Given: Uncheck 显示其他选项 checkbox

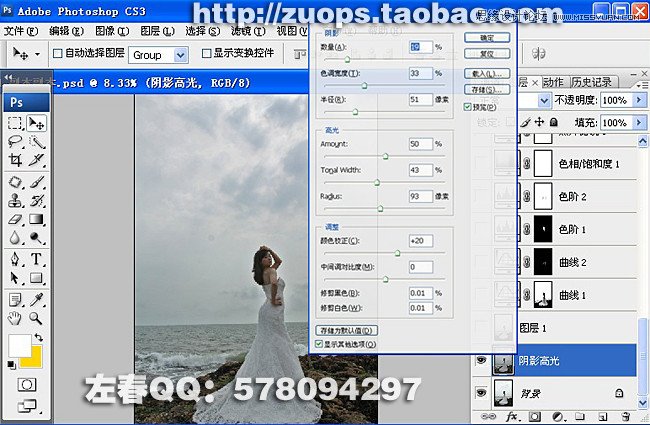Looking at the screenshot, I should click(319, 344).
